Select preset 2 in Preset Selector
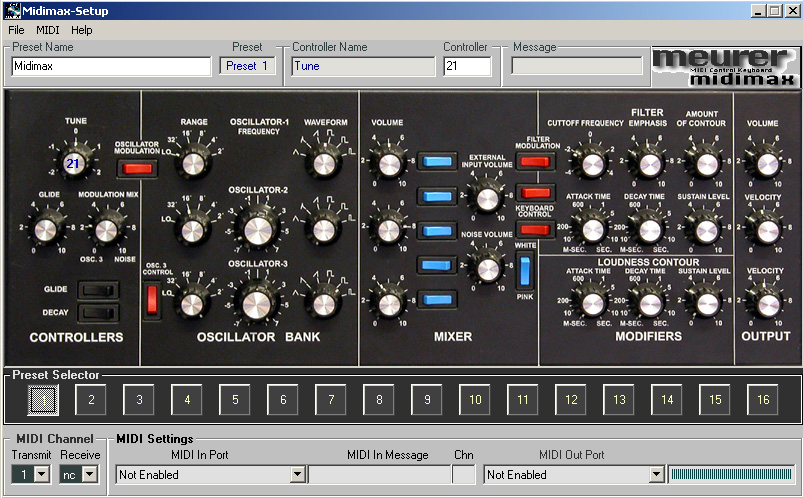This screenshot has width=803, height=498. [x=91, y=400]
